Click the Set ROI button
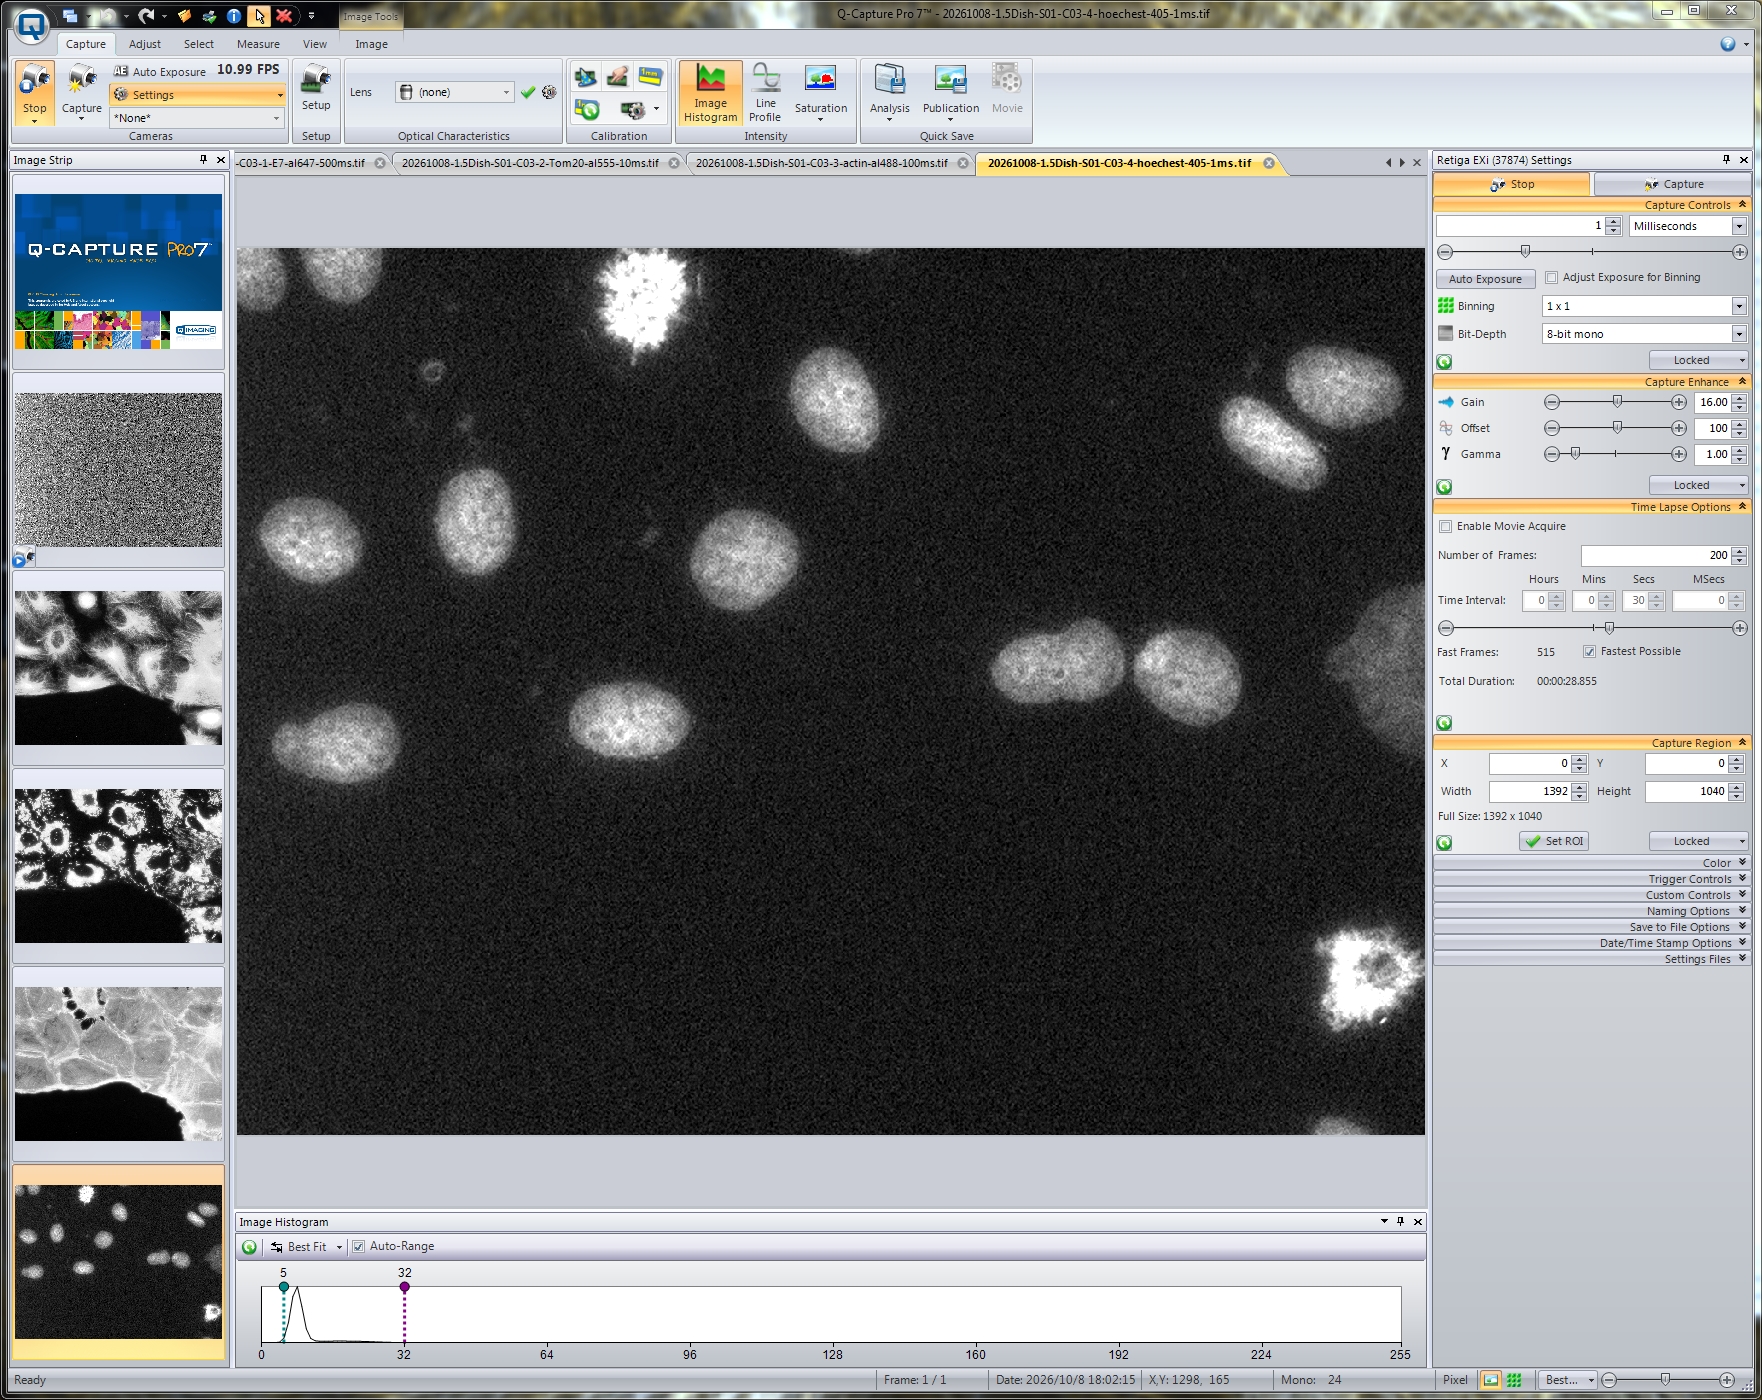Viewport: 1762px width, 1400px height. (x=1554, y=841)
